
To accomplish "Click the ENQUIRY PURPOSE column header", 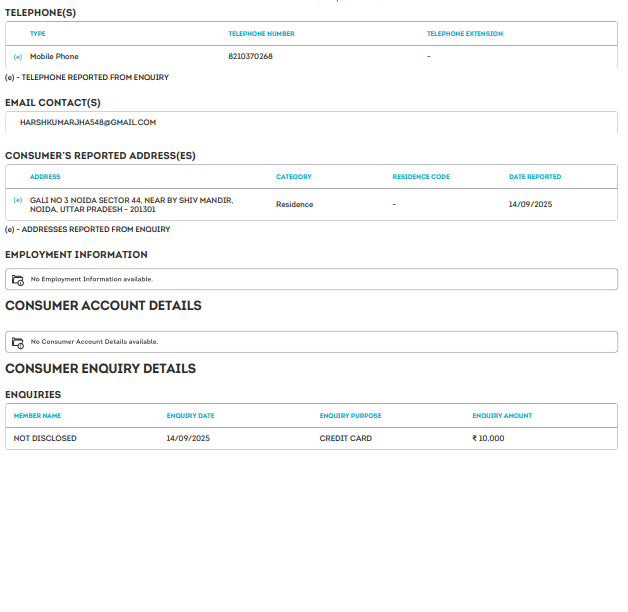I will pos(350,416).
